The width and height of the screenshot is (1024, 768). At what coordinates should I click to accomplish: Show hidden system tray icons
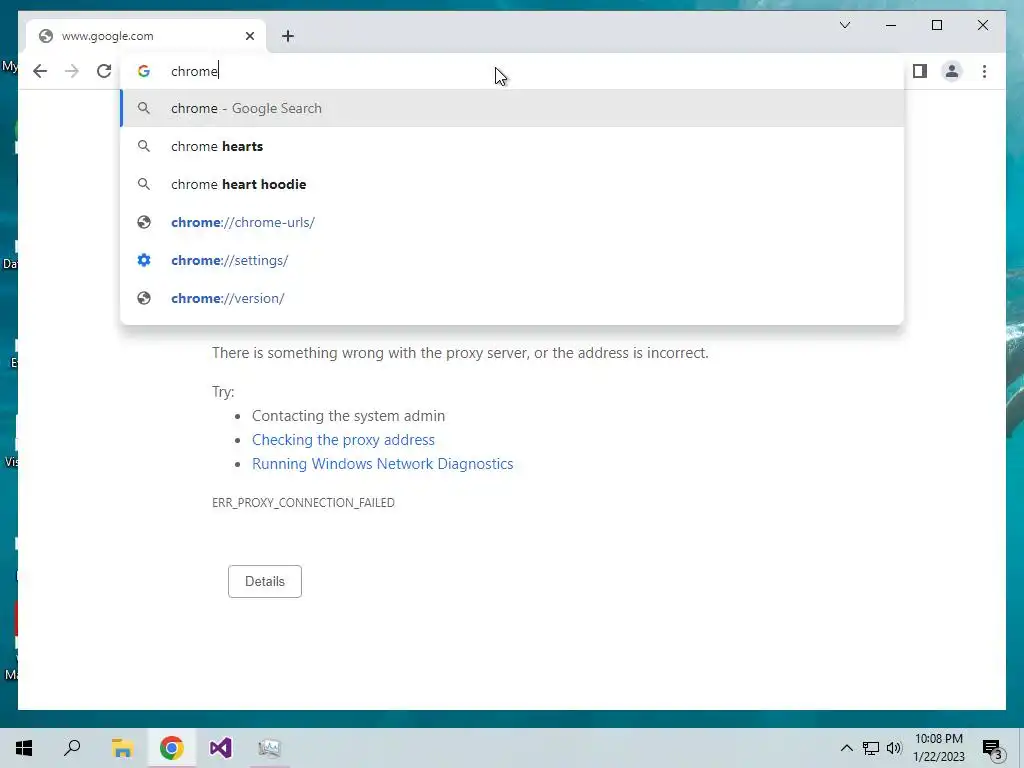pyautogui.click(x=846, y=748)
